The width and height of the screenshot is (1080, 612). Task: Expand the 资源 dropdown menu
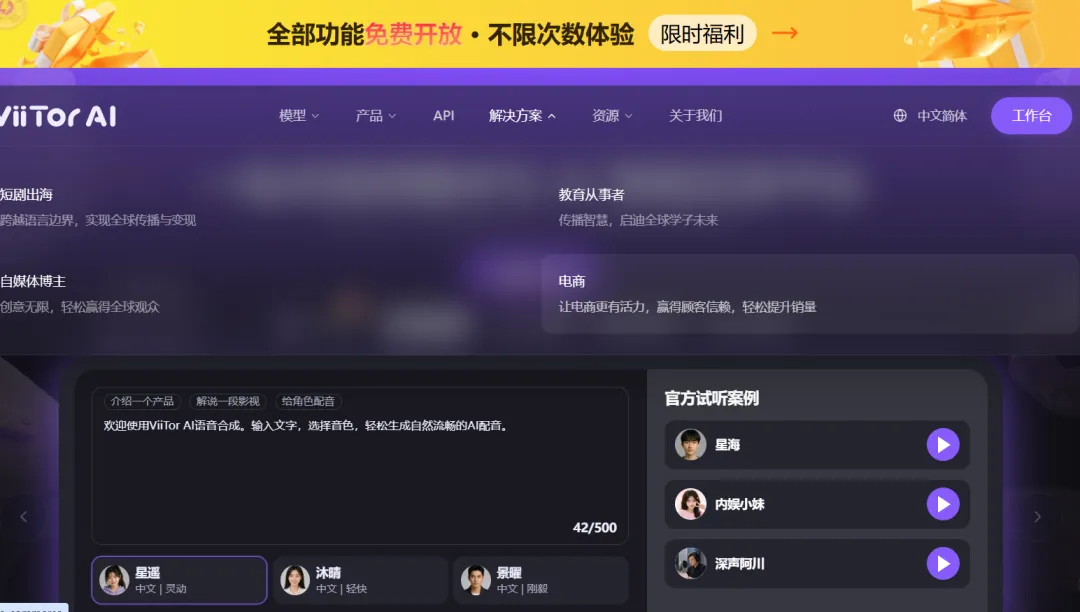pos(612,116)
